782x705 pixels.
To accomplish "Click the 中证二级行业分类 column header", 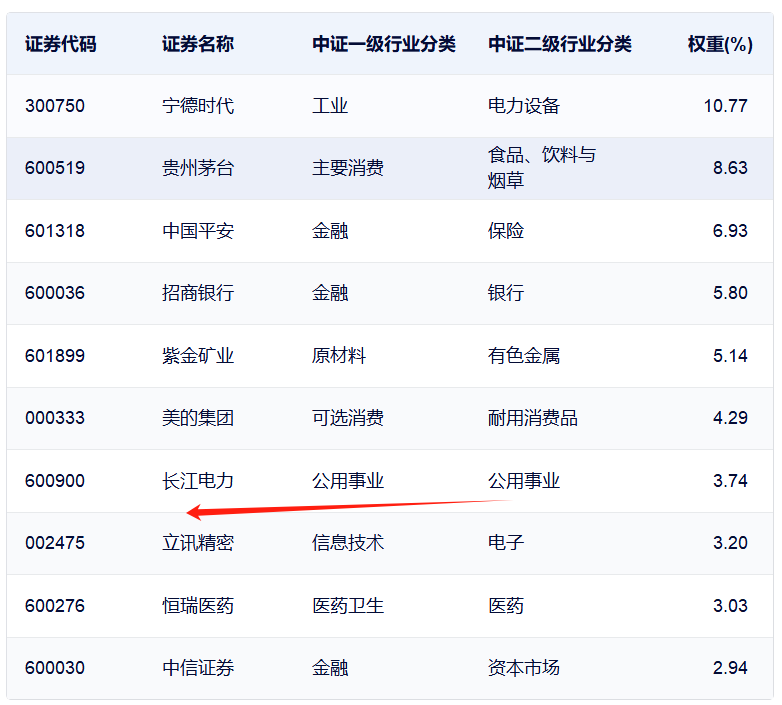I will (560, 44).
